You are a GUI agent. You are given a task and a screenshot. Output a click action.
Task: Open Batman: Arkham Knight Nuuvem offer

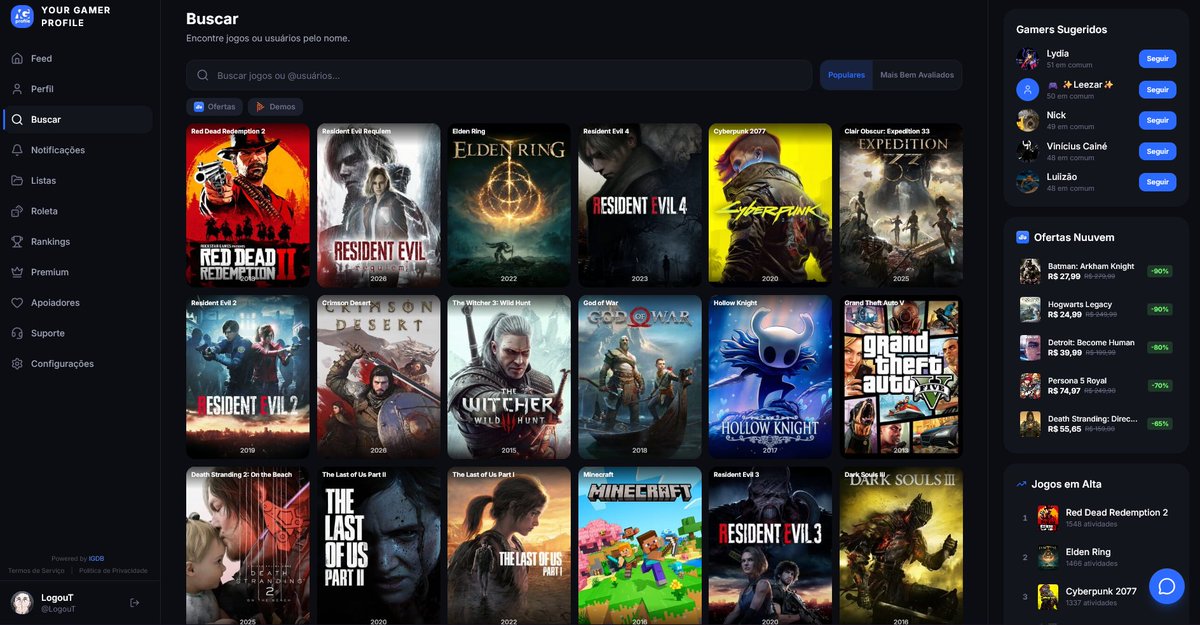[1096, 271]
